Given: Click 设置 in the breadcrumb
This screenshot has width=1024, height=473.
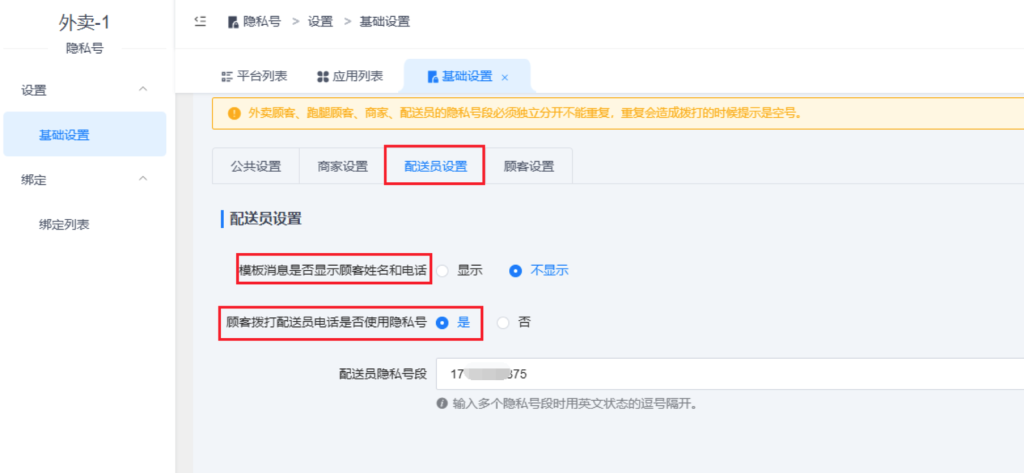Looking at the screenshot, I should point(320,21).
